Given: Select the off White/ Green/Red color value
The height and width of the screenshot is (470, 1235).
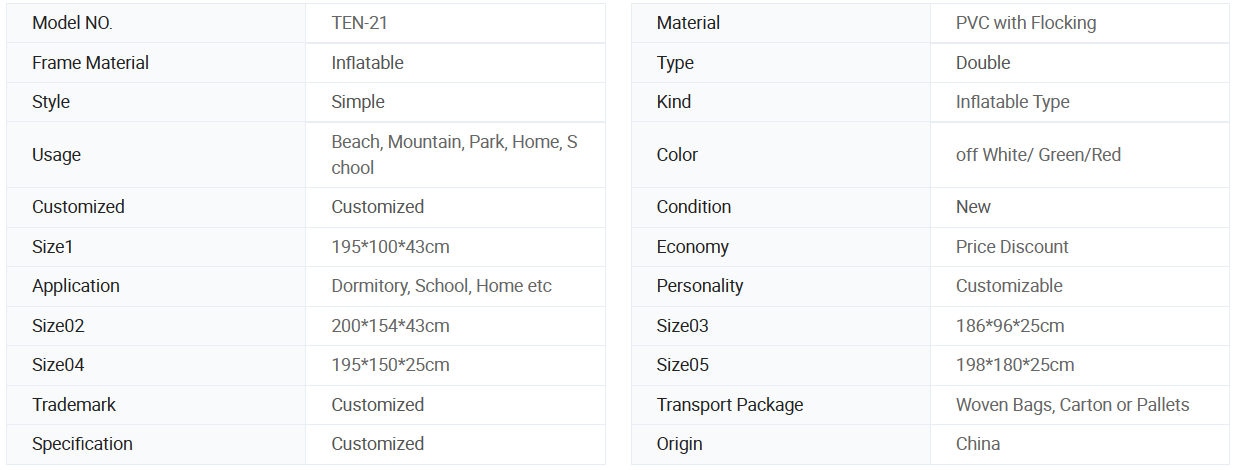Looking at the screenshot, I should pyautogui.click(x=1038, y=155).
